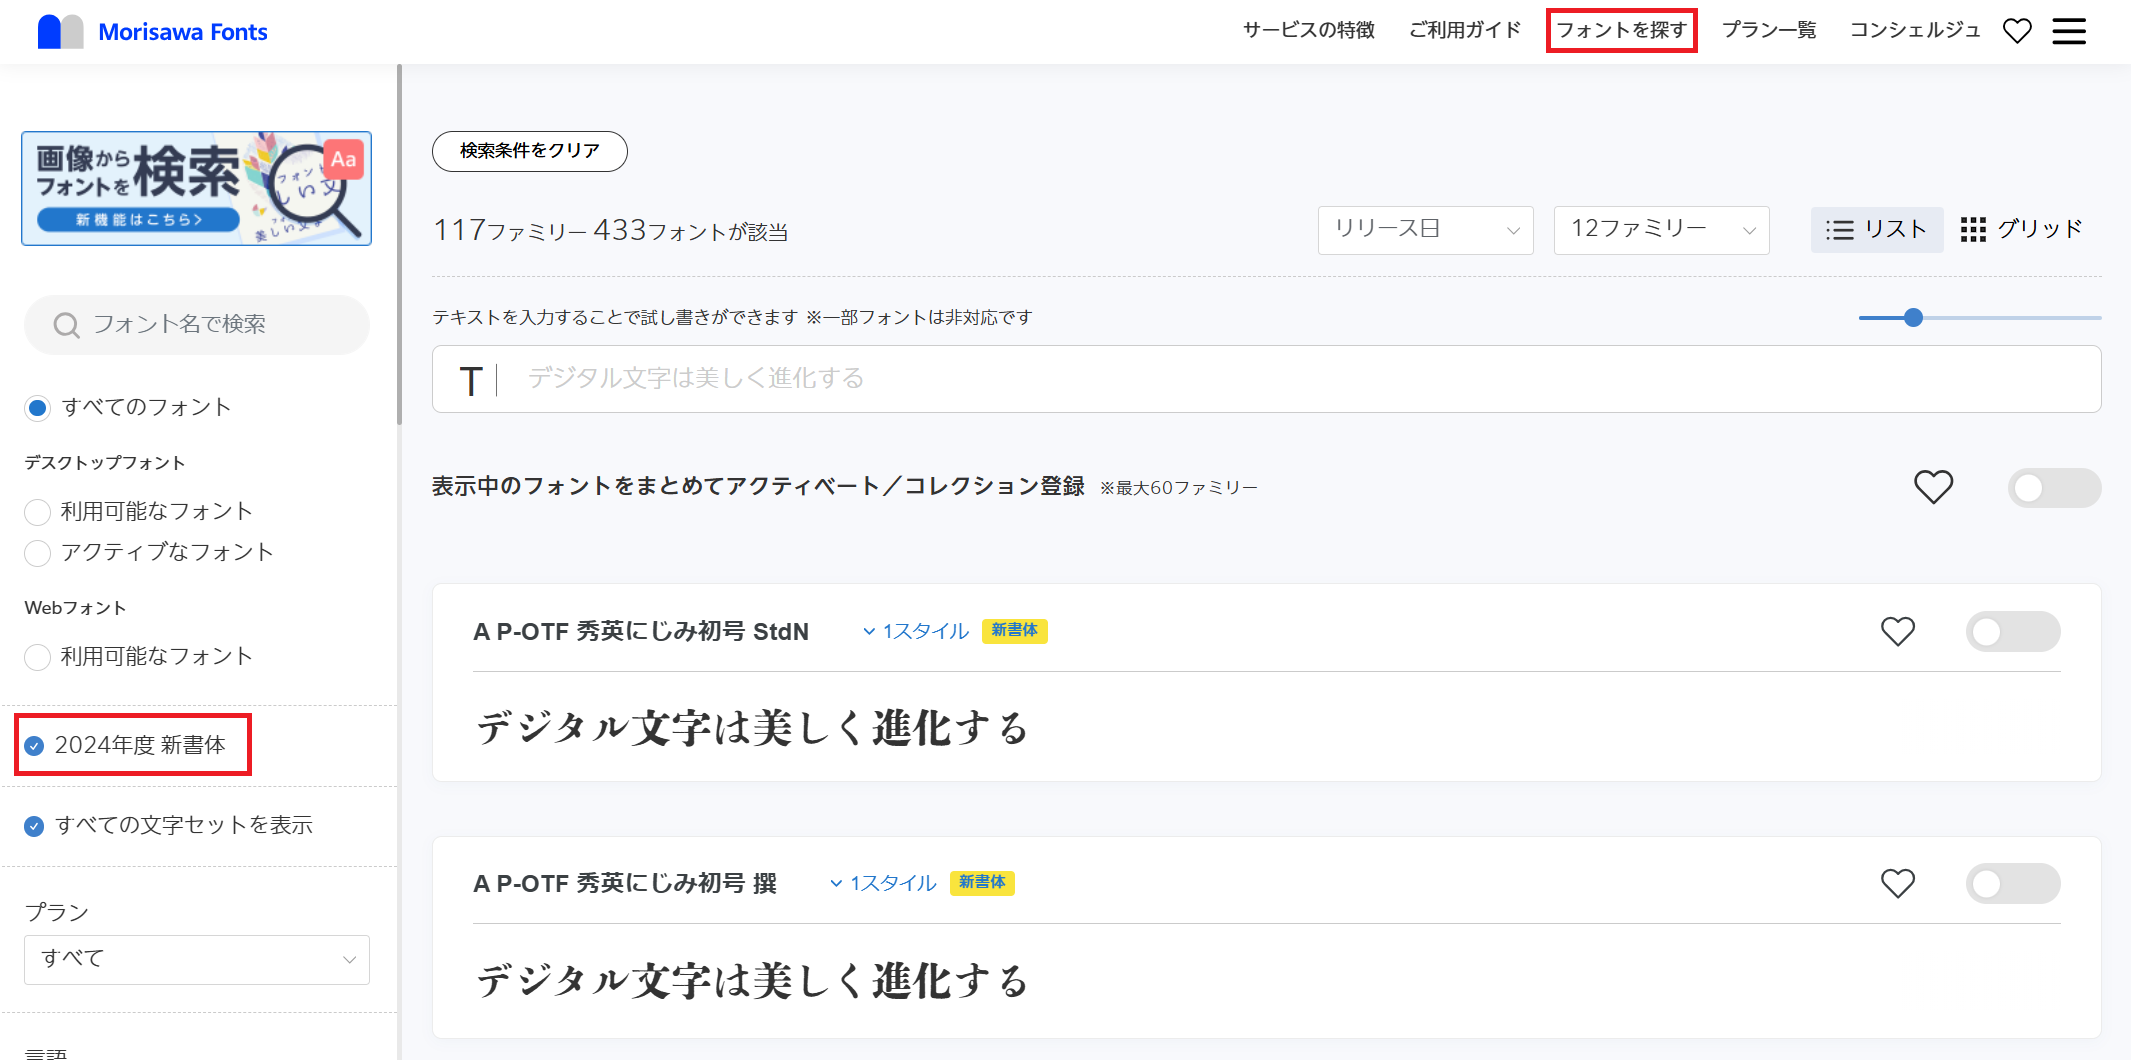This screenshot has height=1060, width=2131.
Task: Click the magnifier icon in font search
Action: pos(66,325)
